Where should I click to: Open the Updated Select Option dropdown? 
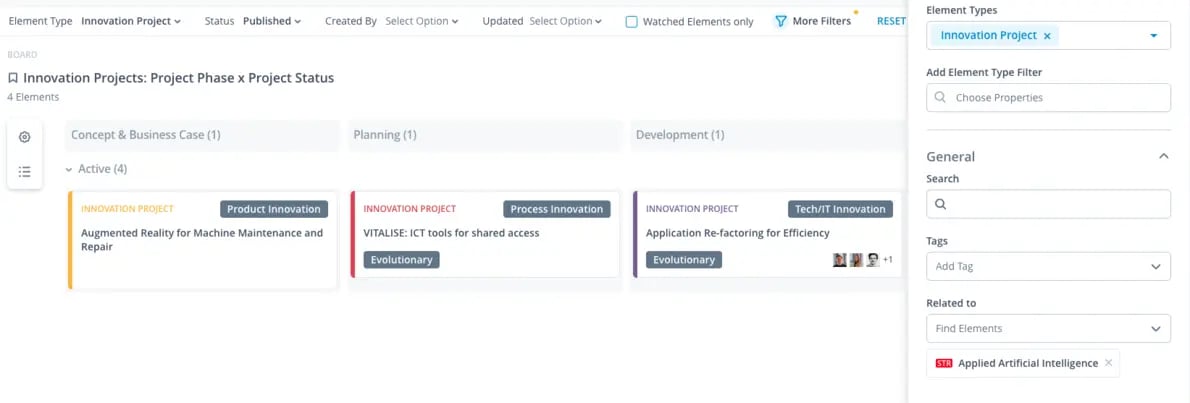pyautogui.click(x=565, y=21)
